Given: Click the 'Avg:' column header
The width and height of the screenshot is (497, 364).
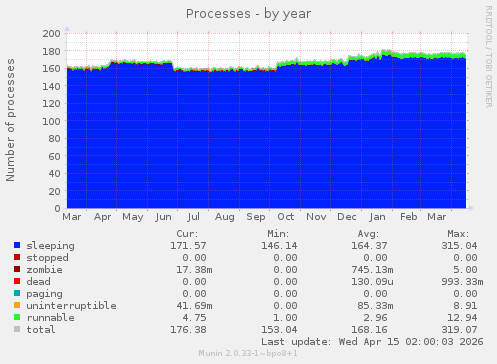Looking at the screenshot, I should [368, 234].
